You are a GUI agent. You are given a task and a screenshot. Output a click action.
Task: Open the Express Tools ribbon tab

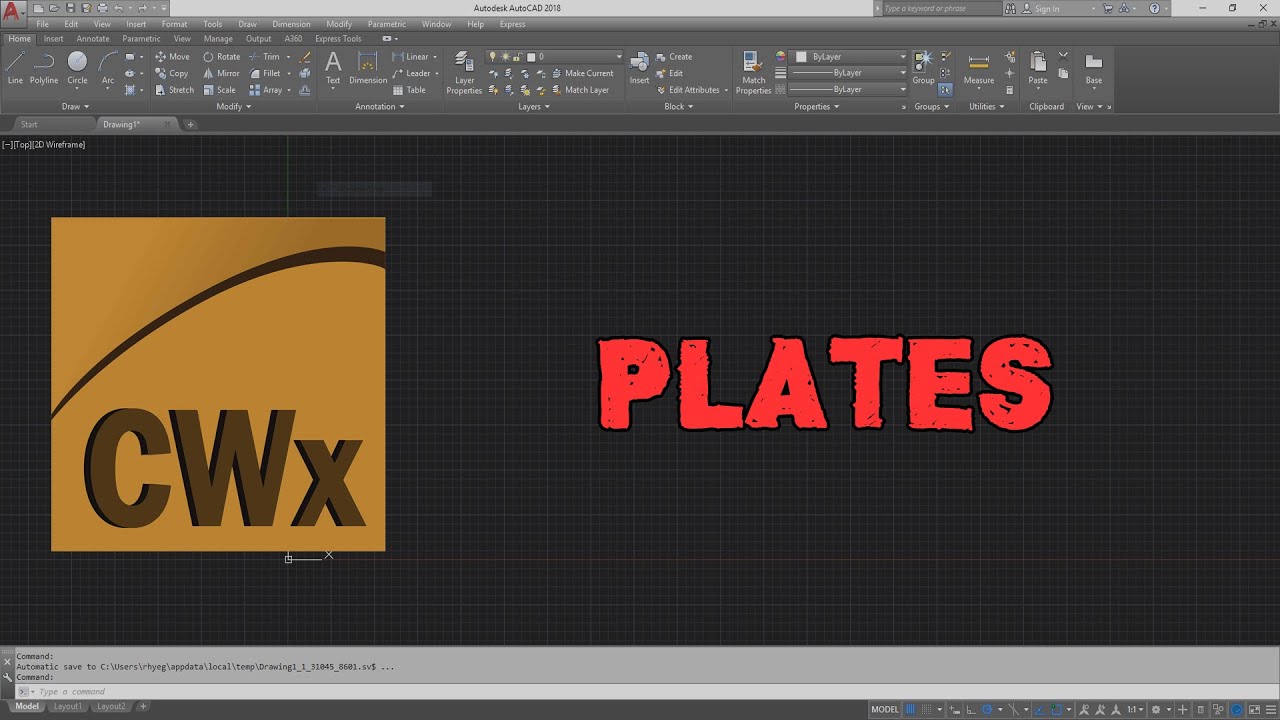coord(338,39)
